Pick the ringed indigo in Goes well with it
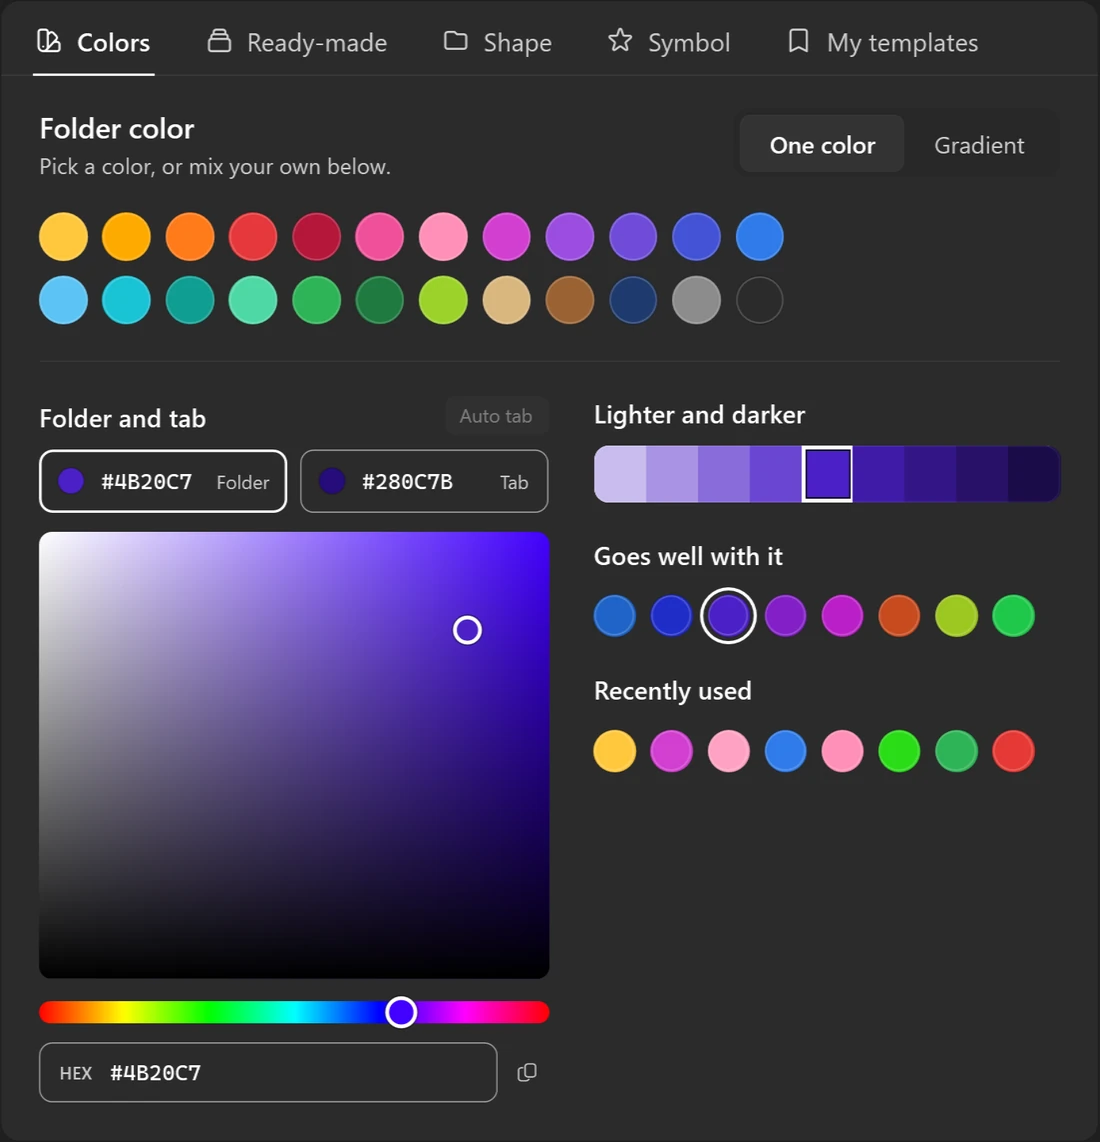The width and height of the screenshot is (1100, 1142). pos(728,616)
